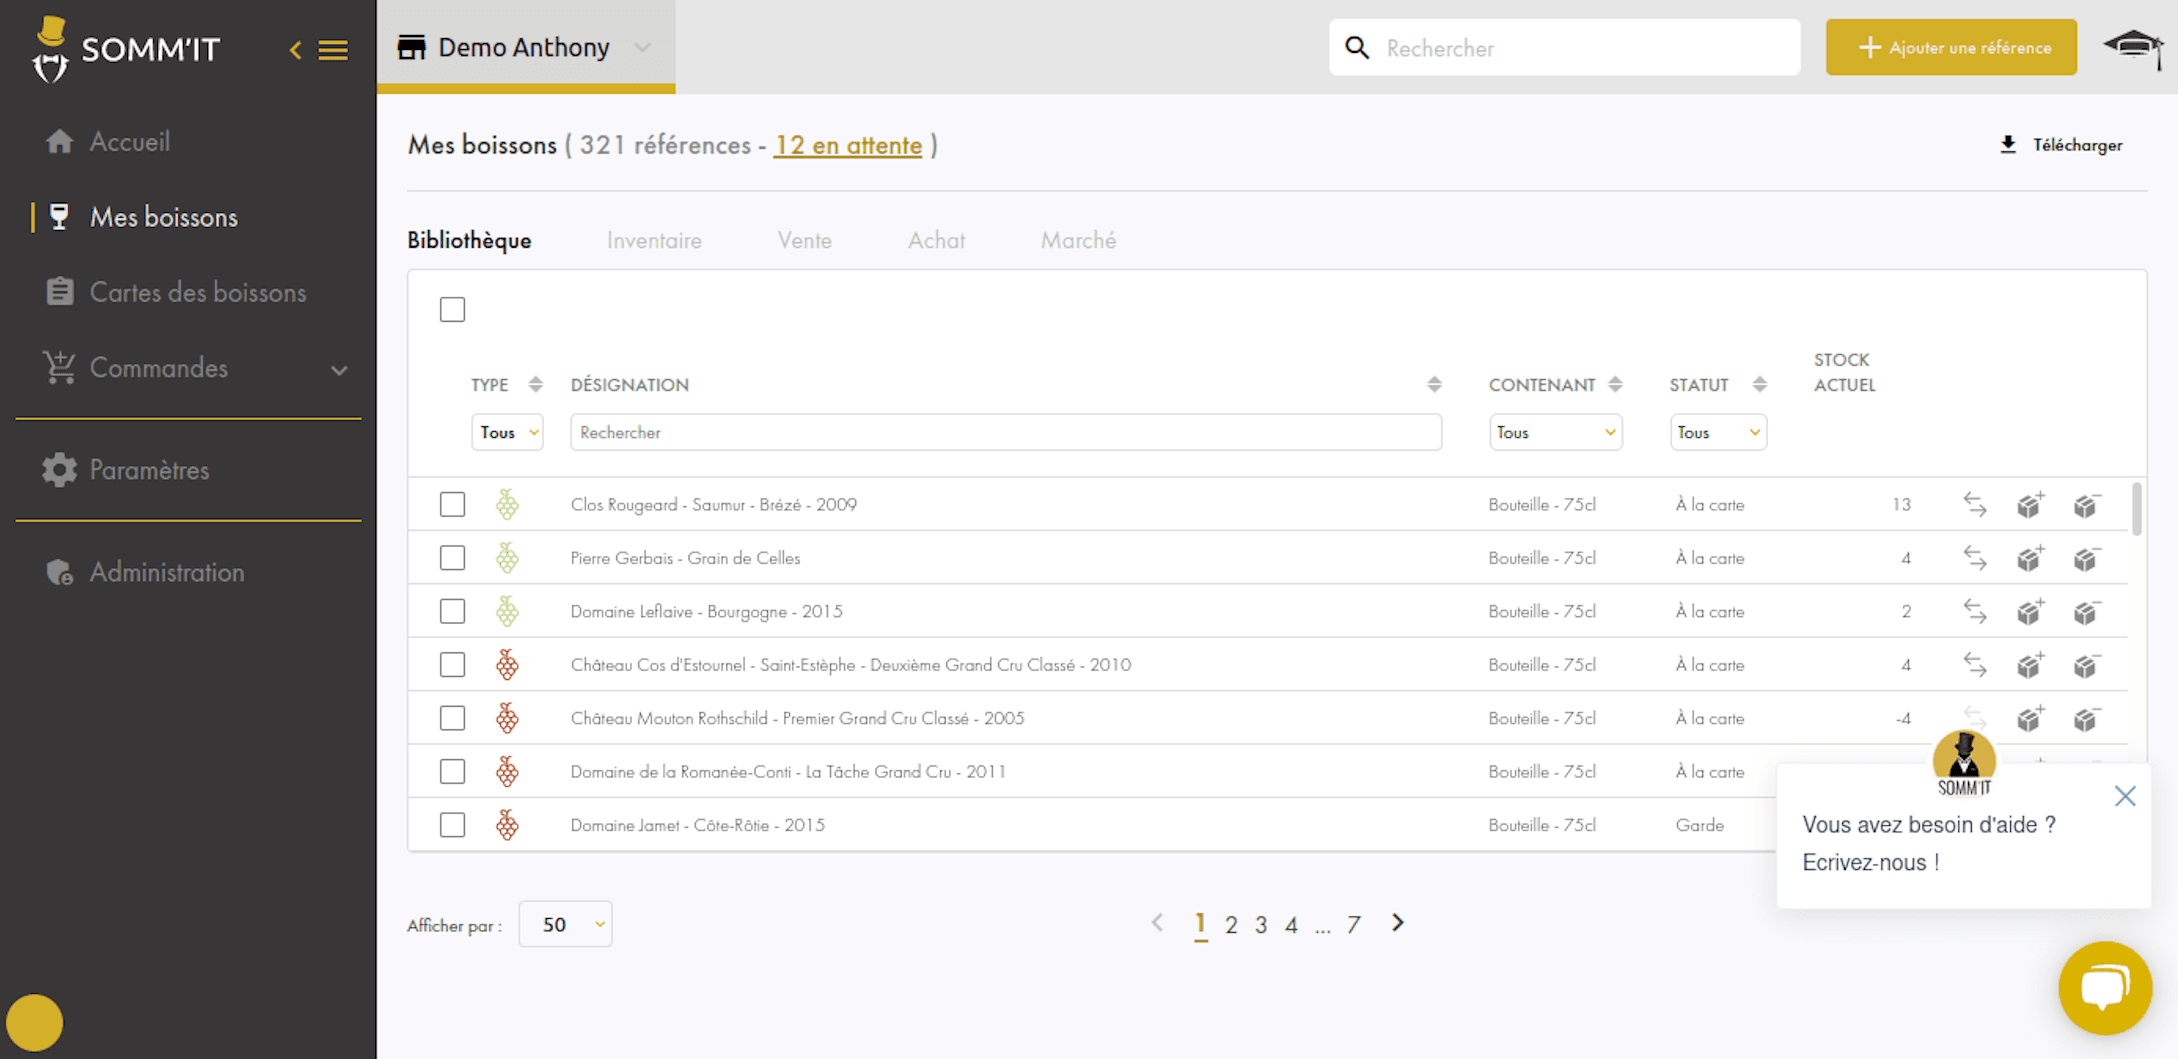Go to page 2 of results
The image size is (2178, 1059).
coord(1231,925)
